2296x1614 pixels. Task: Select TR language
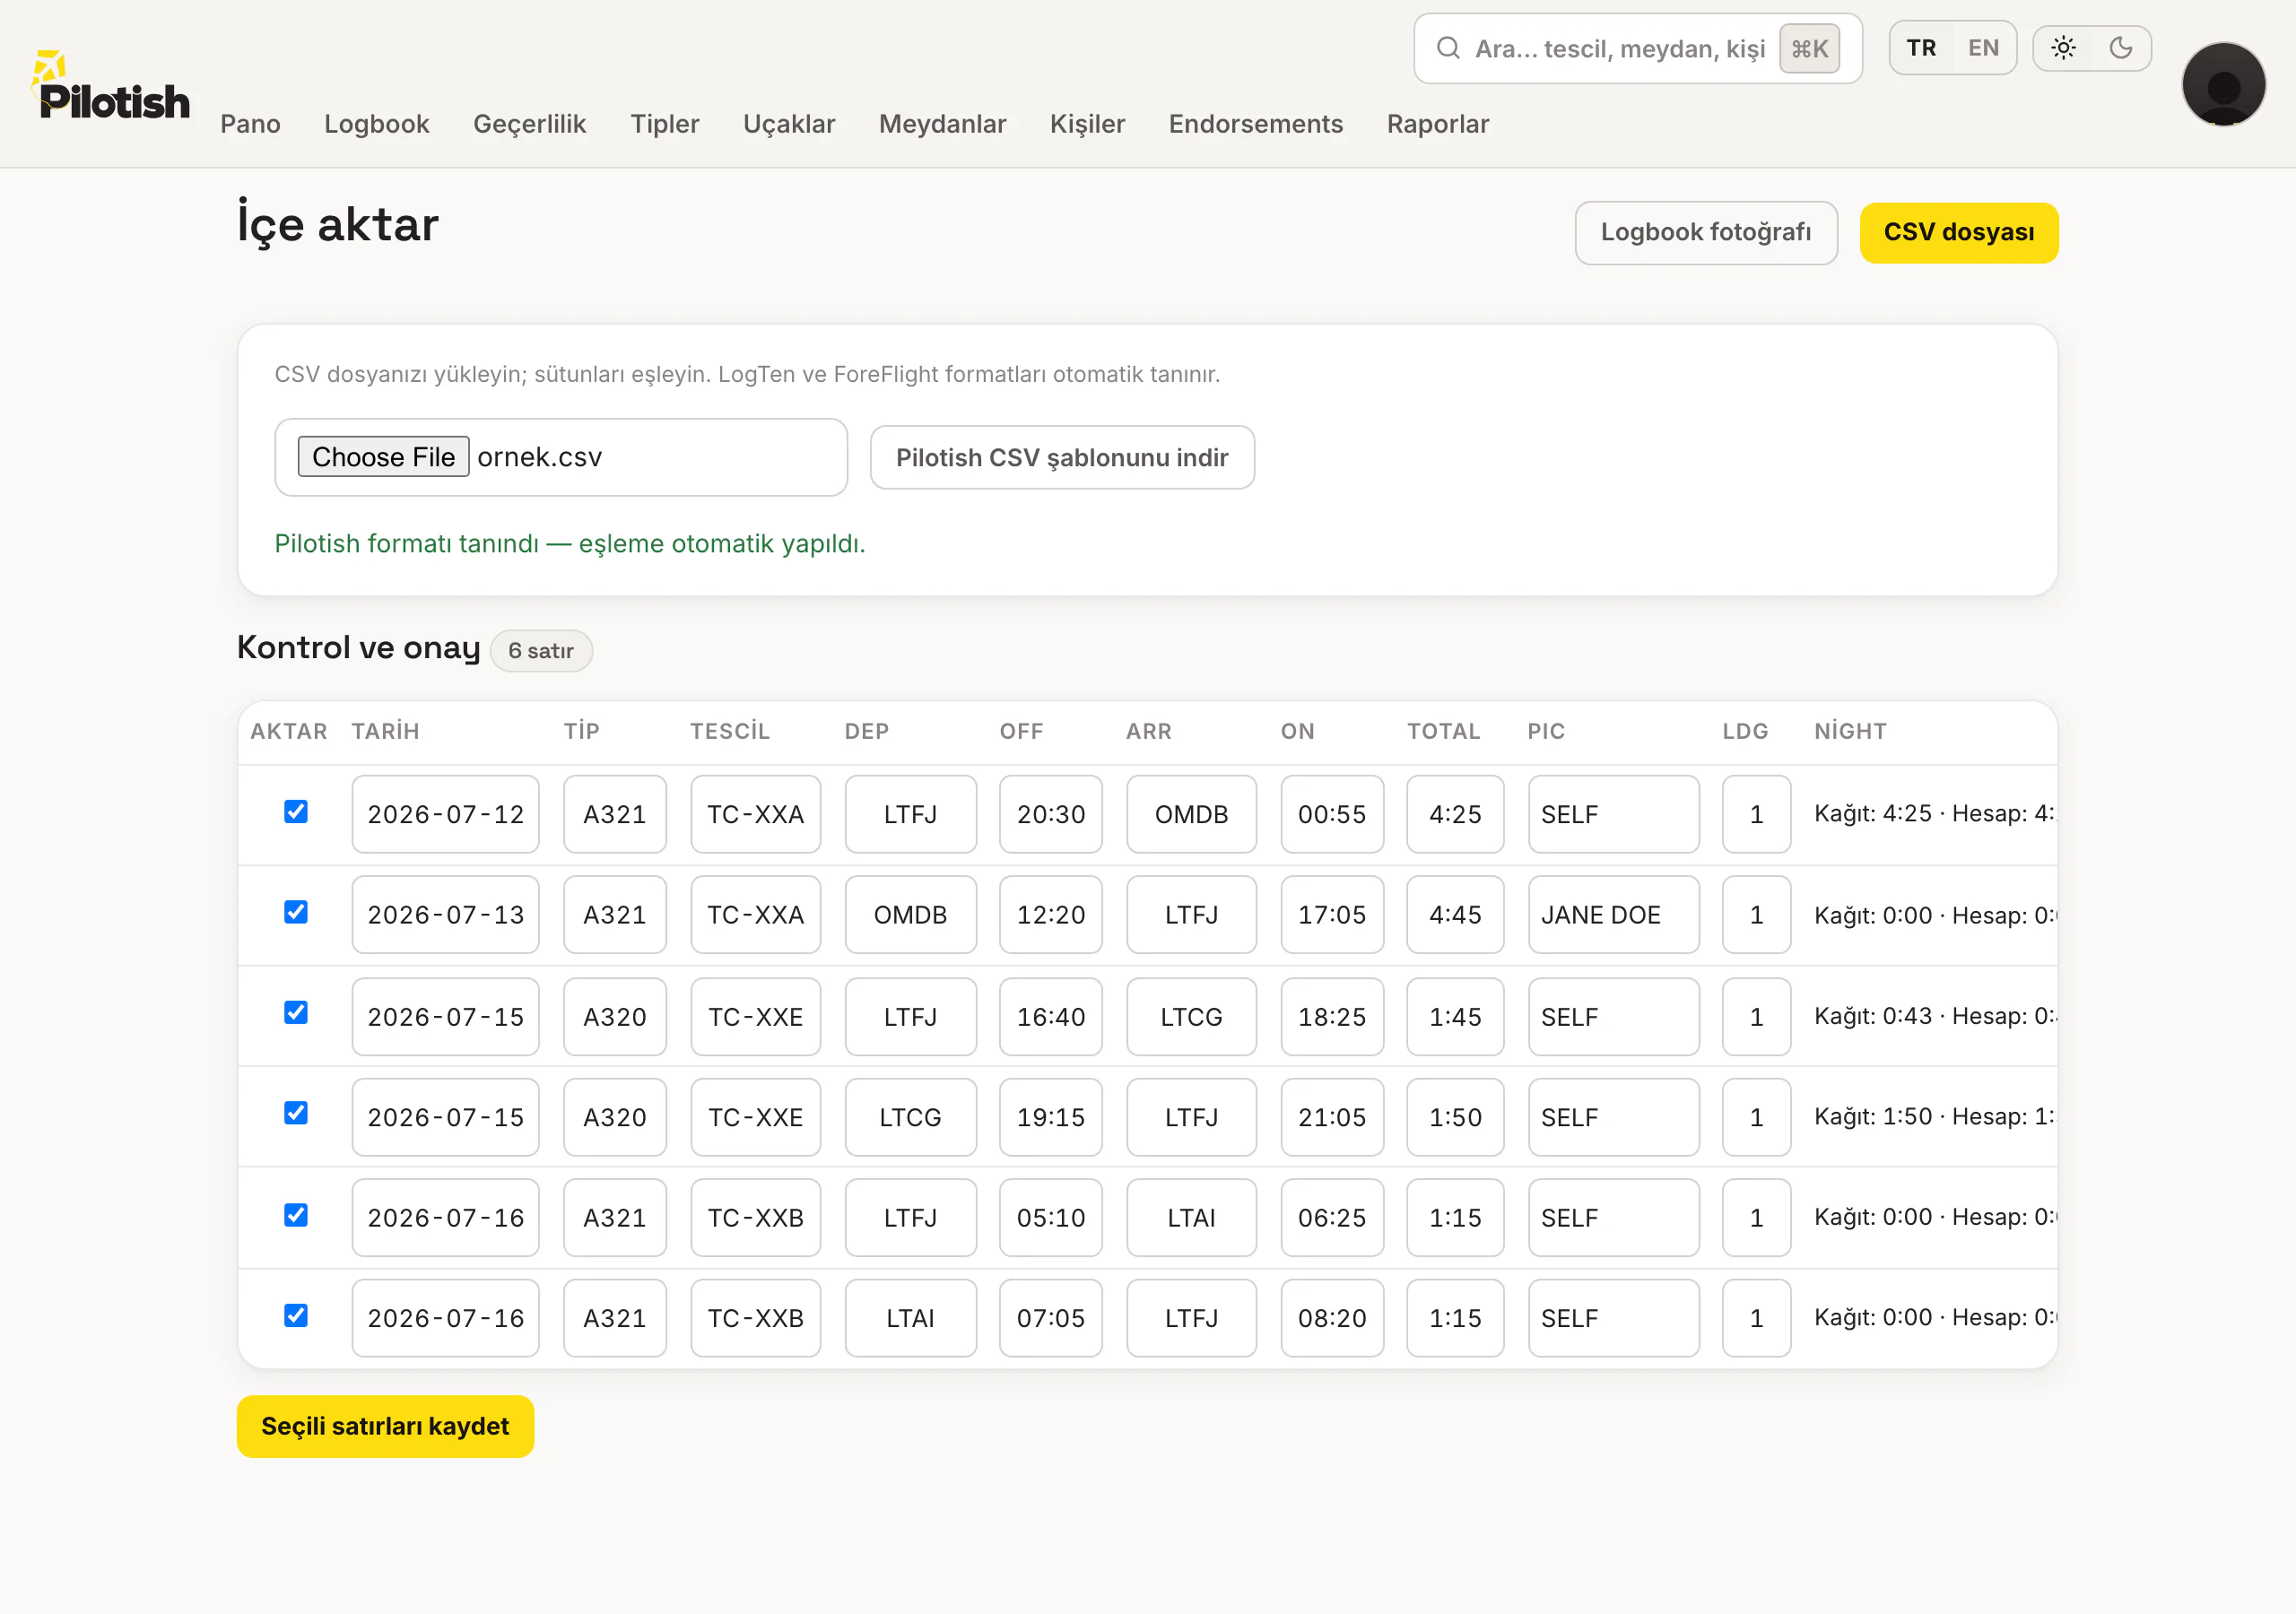coord(1920,48)
